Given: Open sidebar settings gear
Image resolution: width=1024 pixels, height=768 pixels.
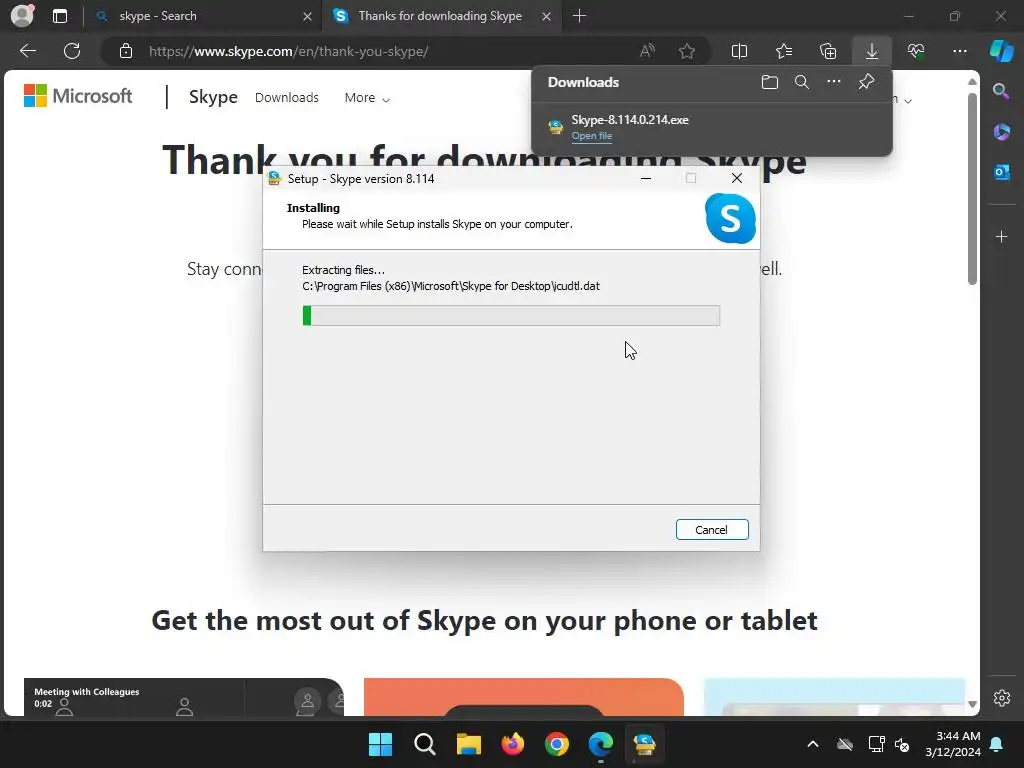Looking at the screenshot, I should (1002, 697).
